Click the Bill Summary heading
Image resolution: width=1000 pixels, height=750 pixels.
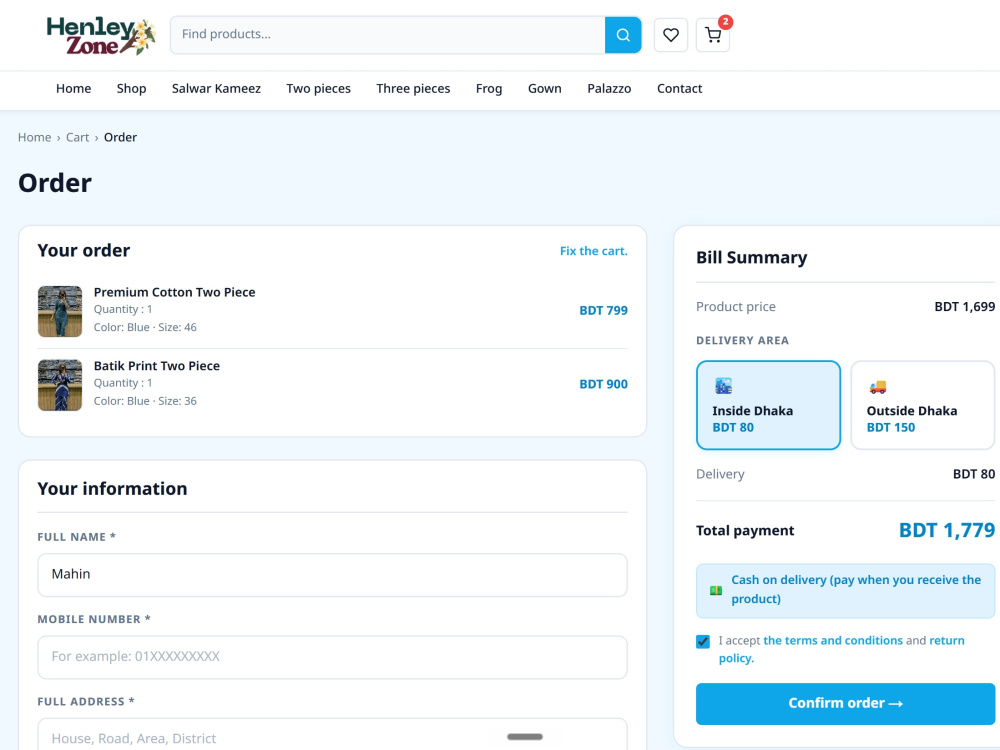pyautogui.click(x=751, y=258)
